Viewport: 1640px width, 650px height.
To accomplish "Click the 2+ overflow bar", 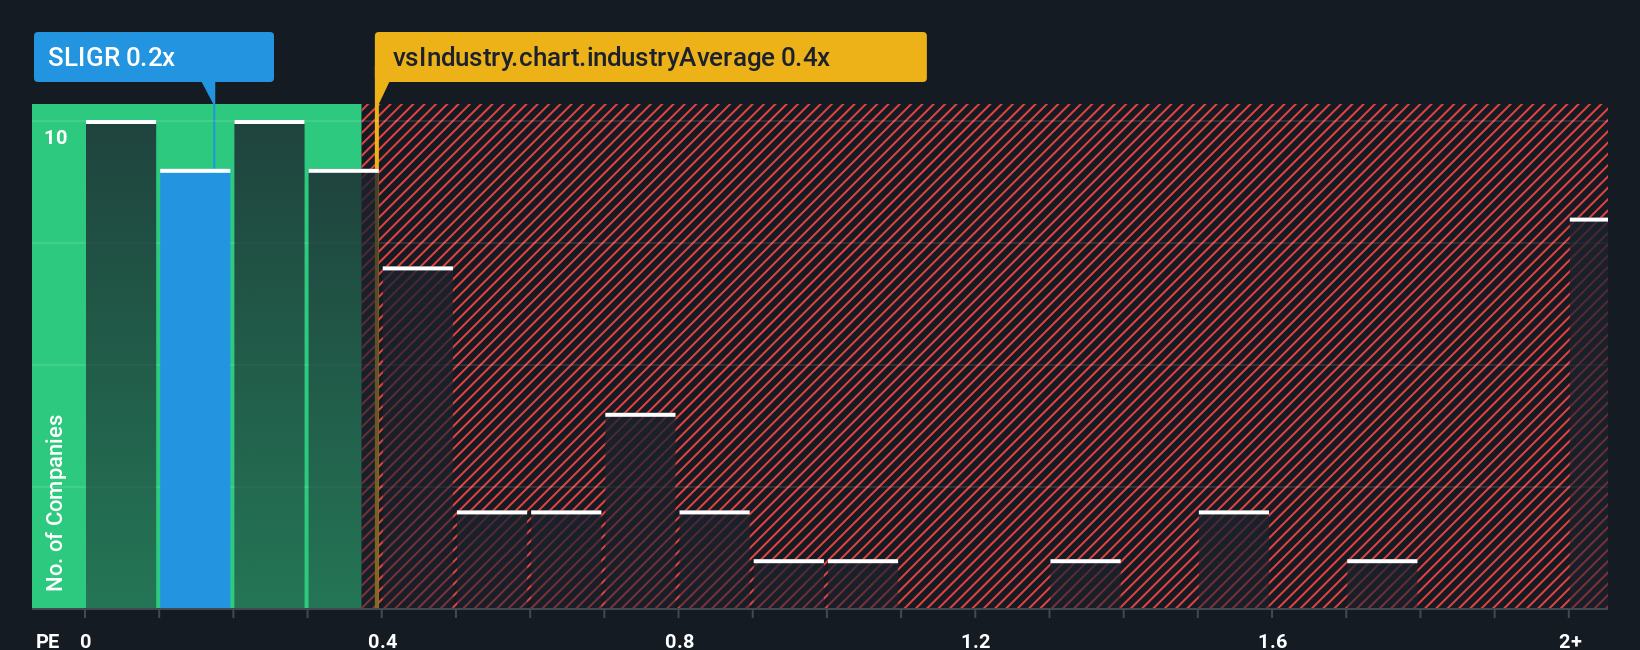I will 1588,413.
